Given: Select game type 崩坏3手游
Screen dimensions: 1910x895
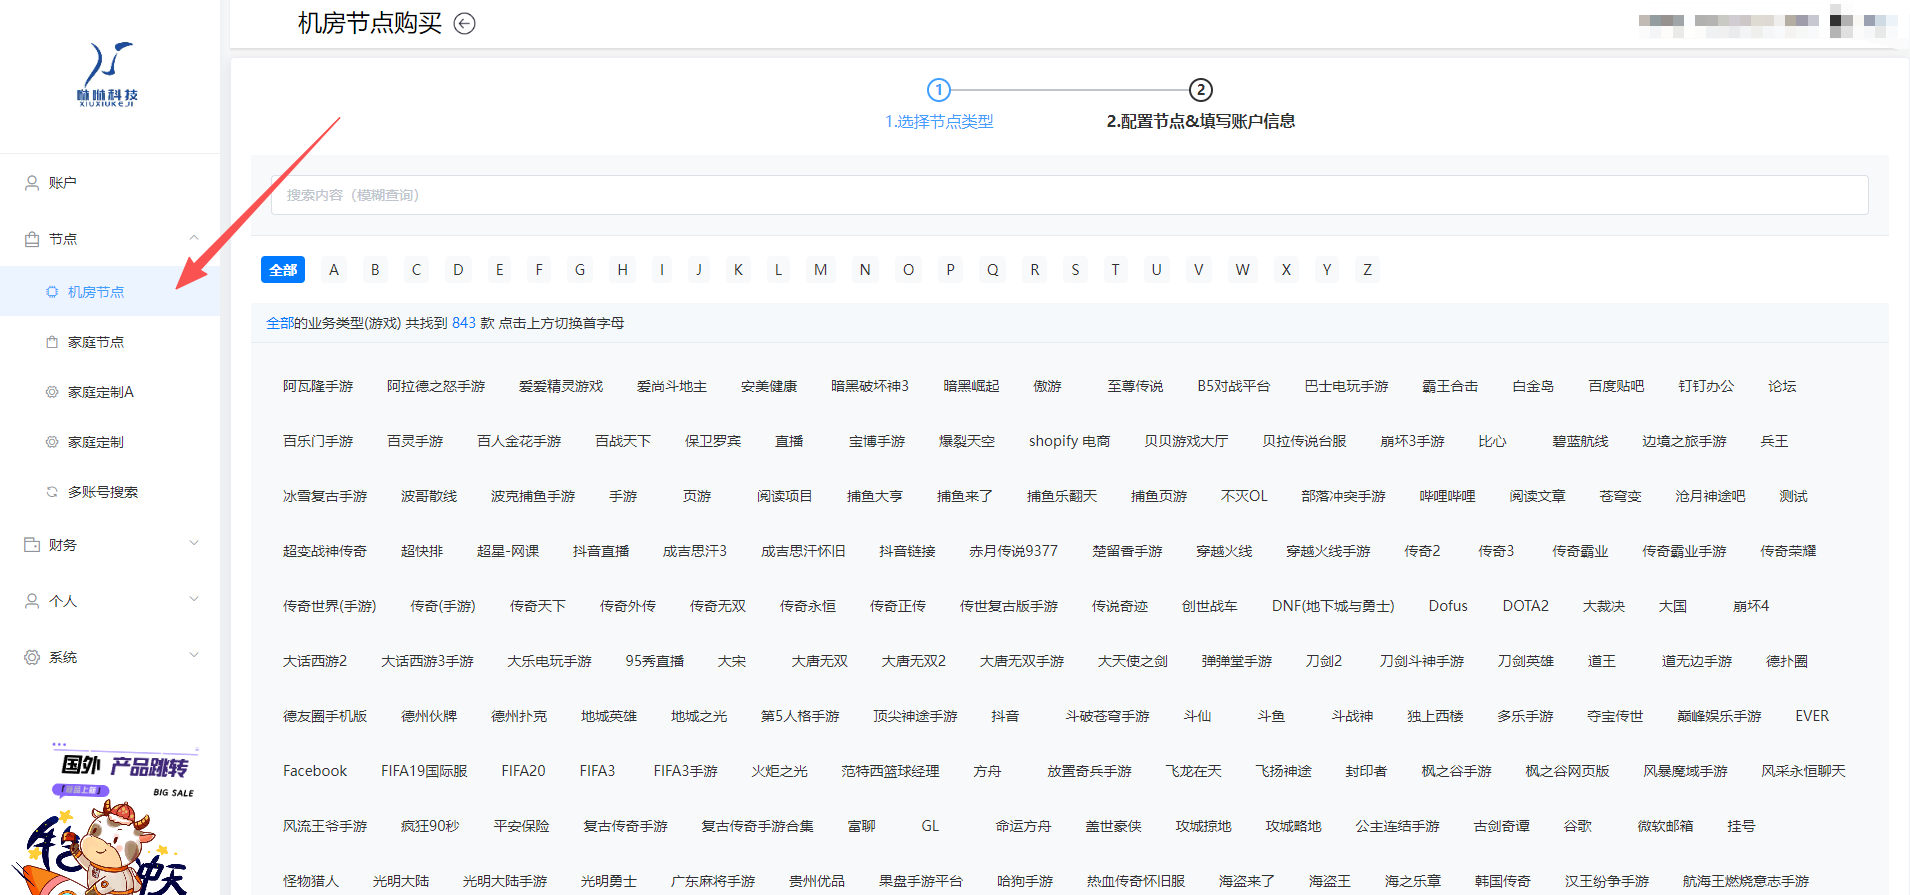Looking at the screenshot, I should coord(1412,441).
